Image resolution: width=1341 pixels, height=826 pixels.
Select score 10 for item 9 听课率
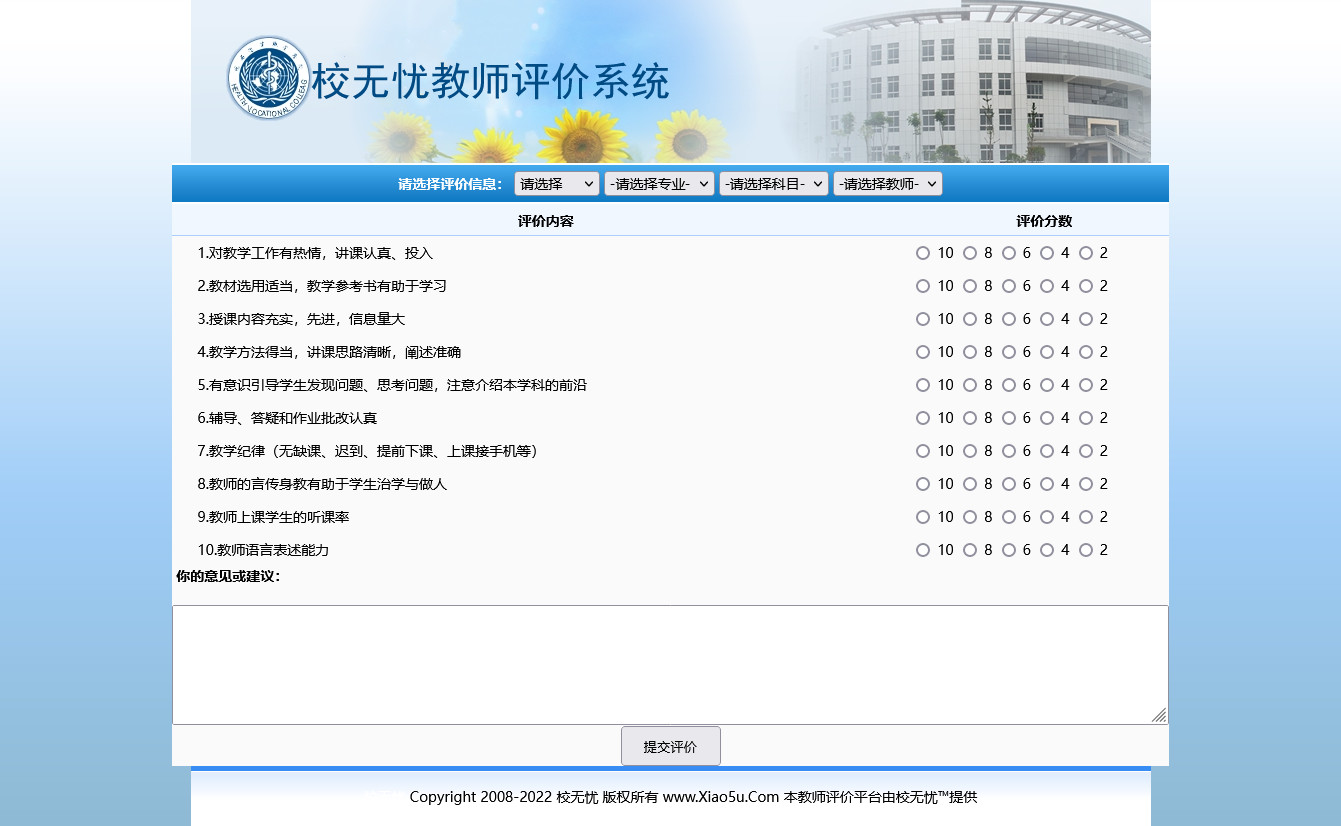(923, 517)
